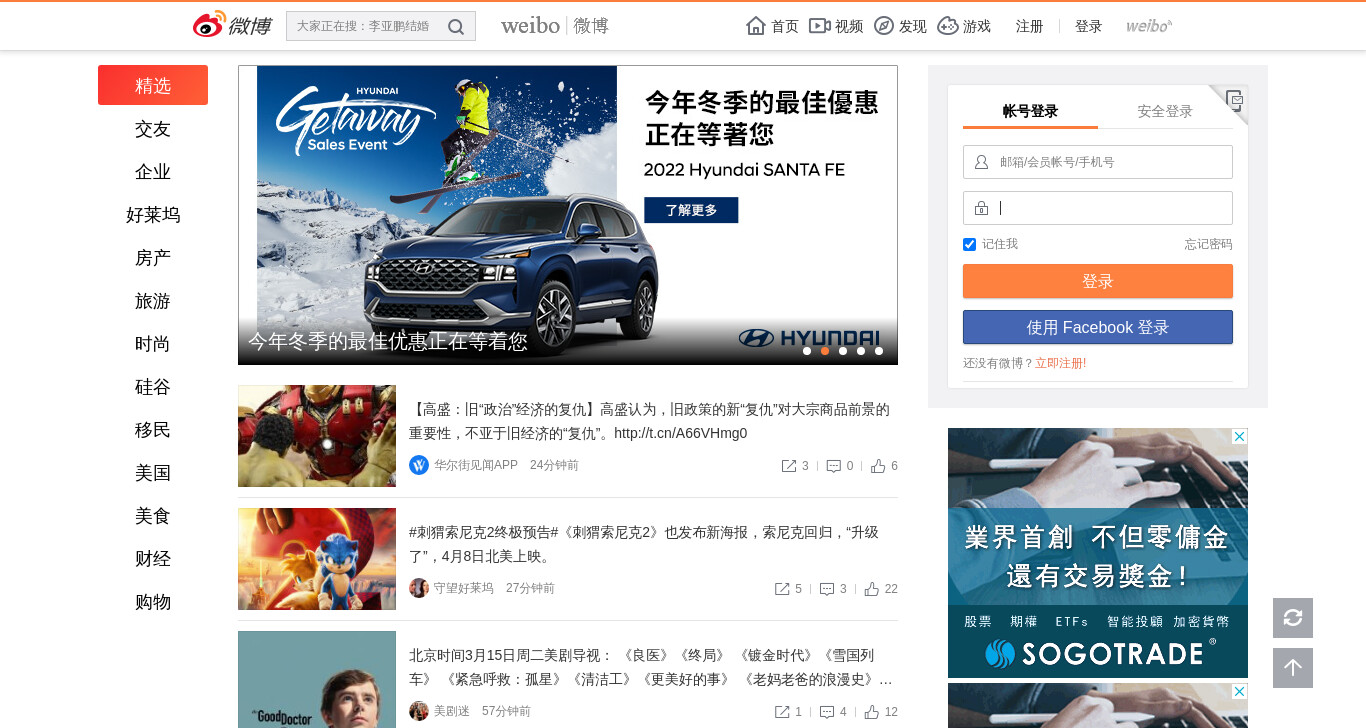The height and width of the screenshot is (728, 1366).
Task: Click post text starting 【高盛：旧"政治"经济的复仇】
Action: 649,421
